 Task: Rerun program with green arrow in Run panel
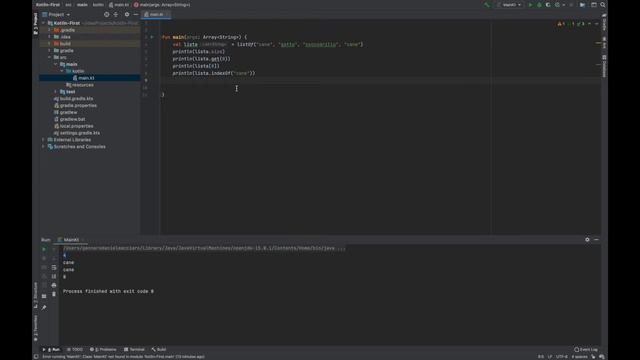(x=44, y=249)
